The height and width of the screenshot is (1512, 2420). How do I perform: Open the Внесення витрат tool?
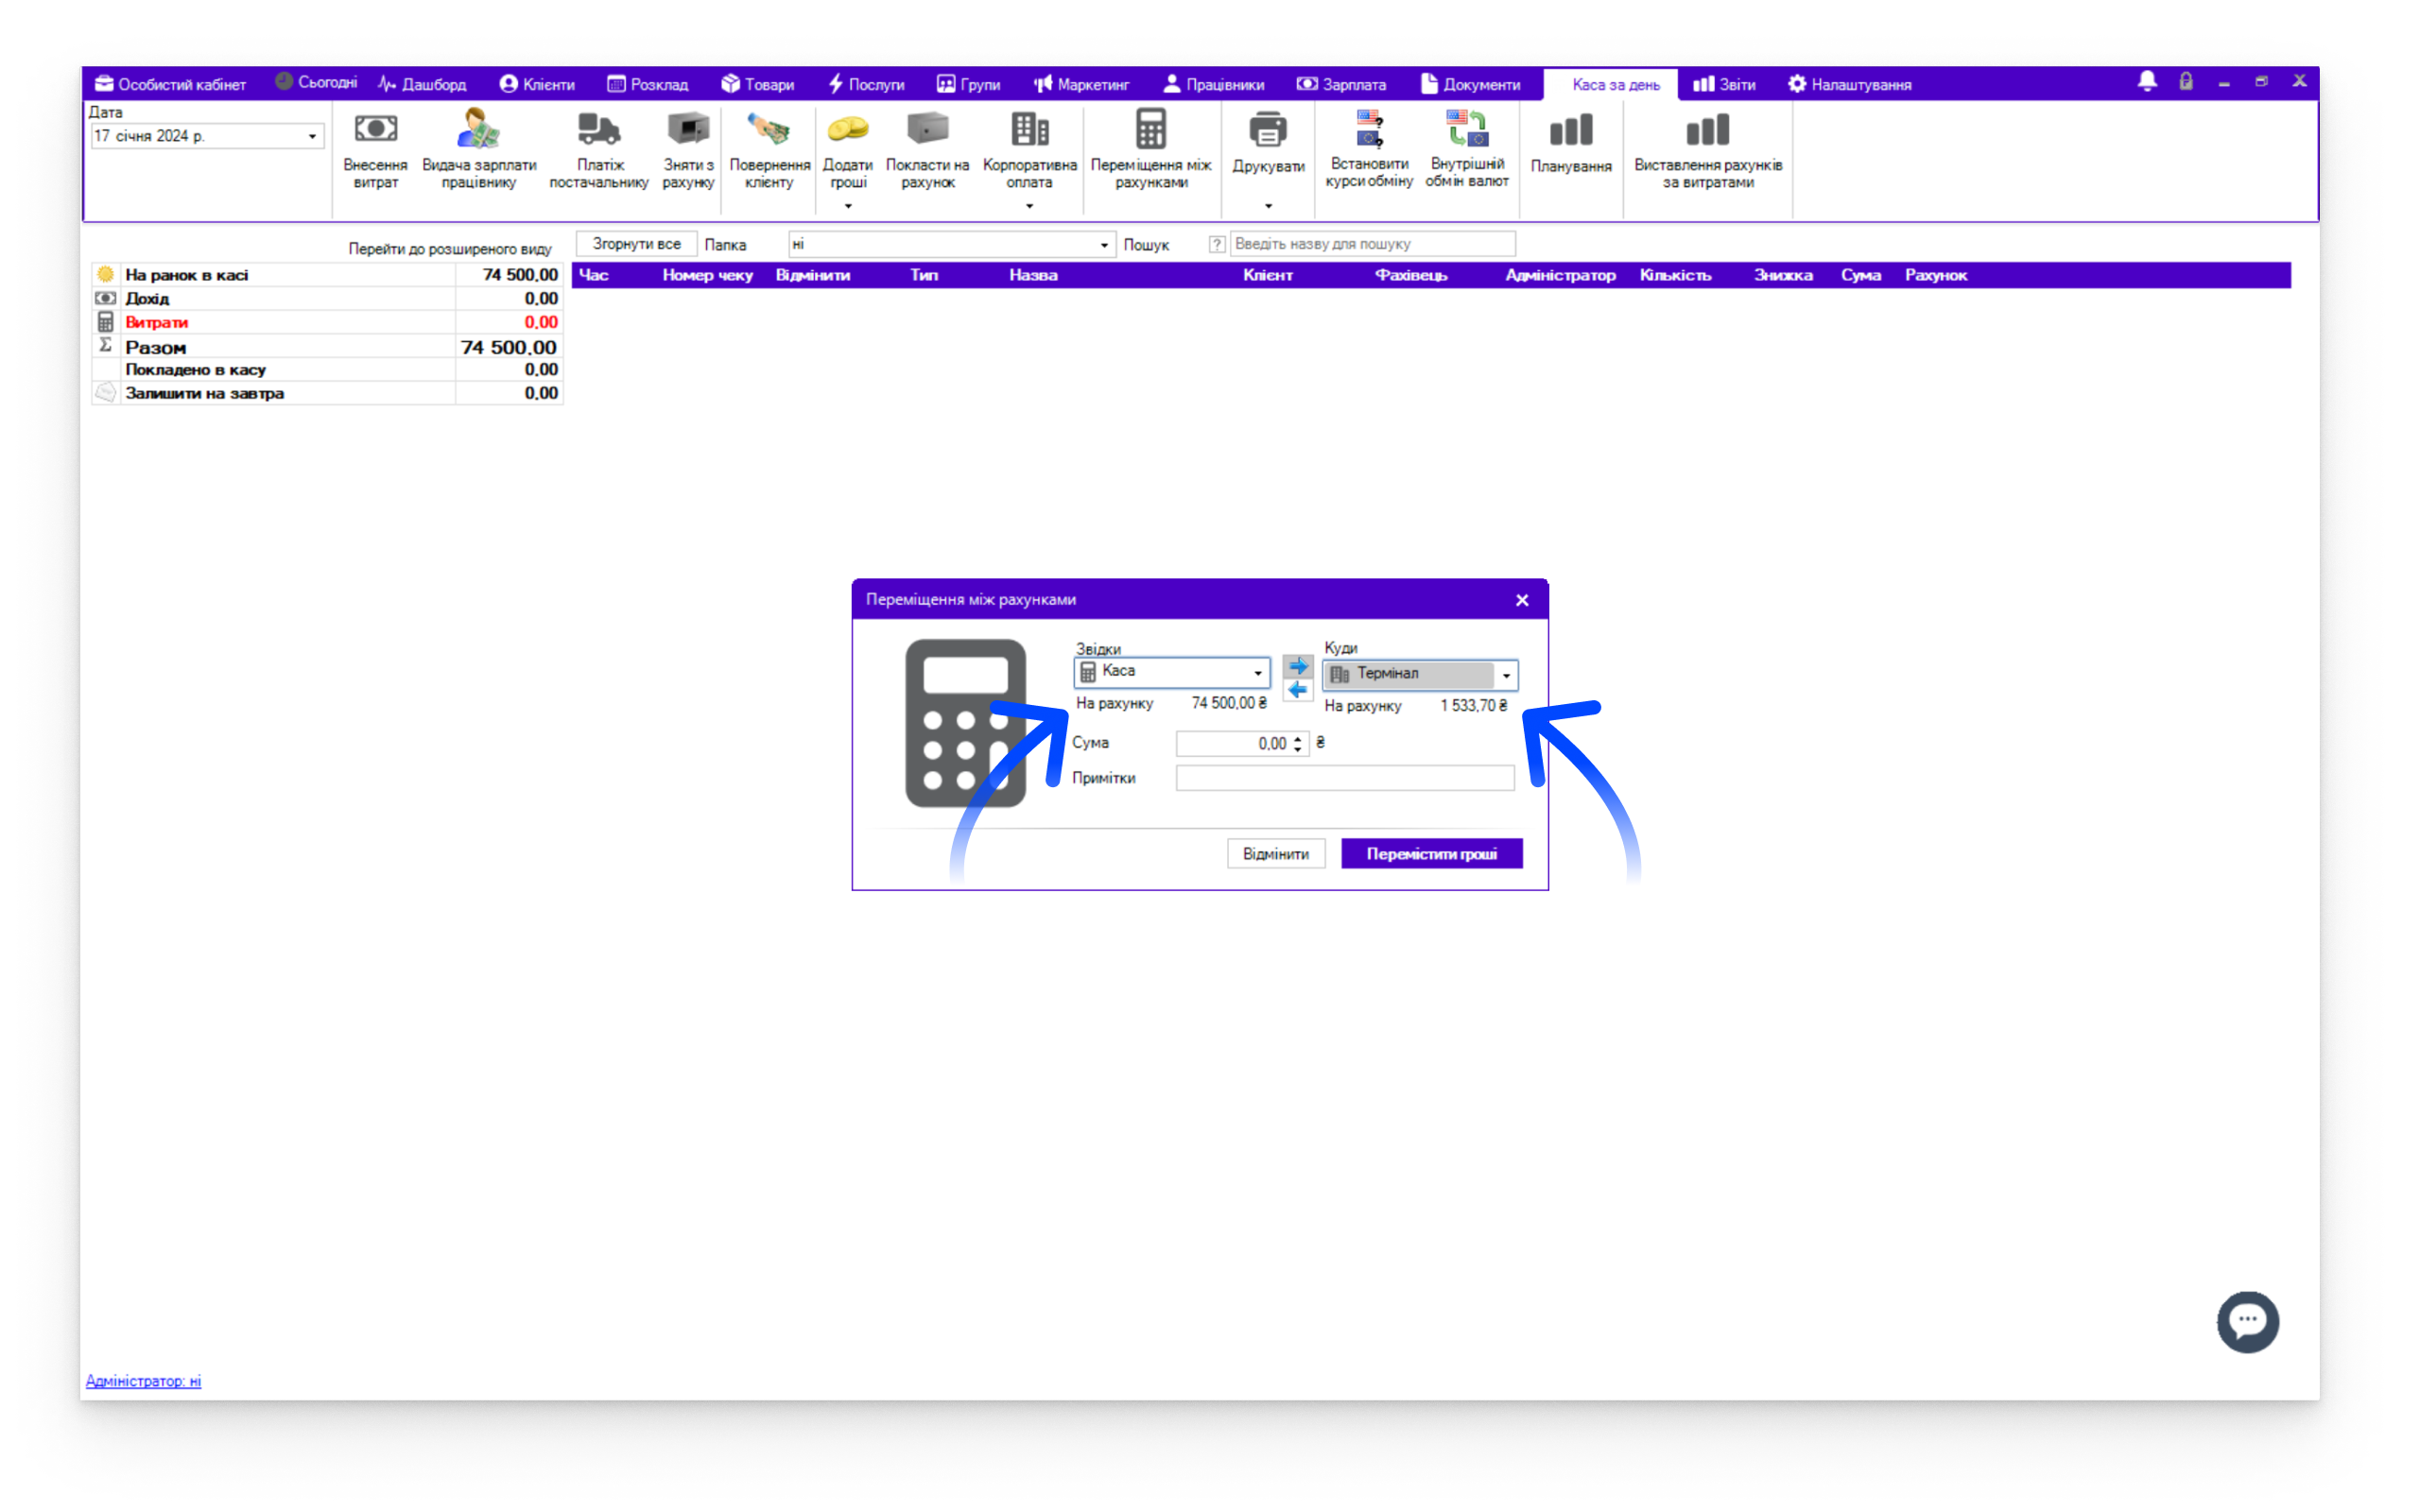[x=375, y=151]
